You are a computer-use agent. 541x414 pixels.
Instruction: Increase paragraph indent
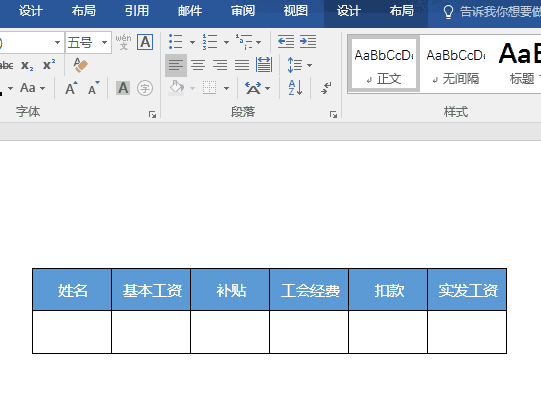[x=308, y=42]
